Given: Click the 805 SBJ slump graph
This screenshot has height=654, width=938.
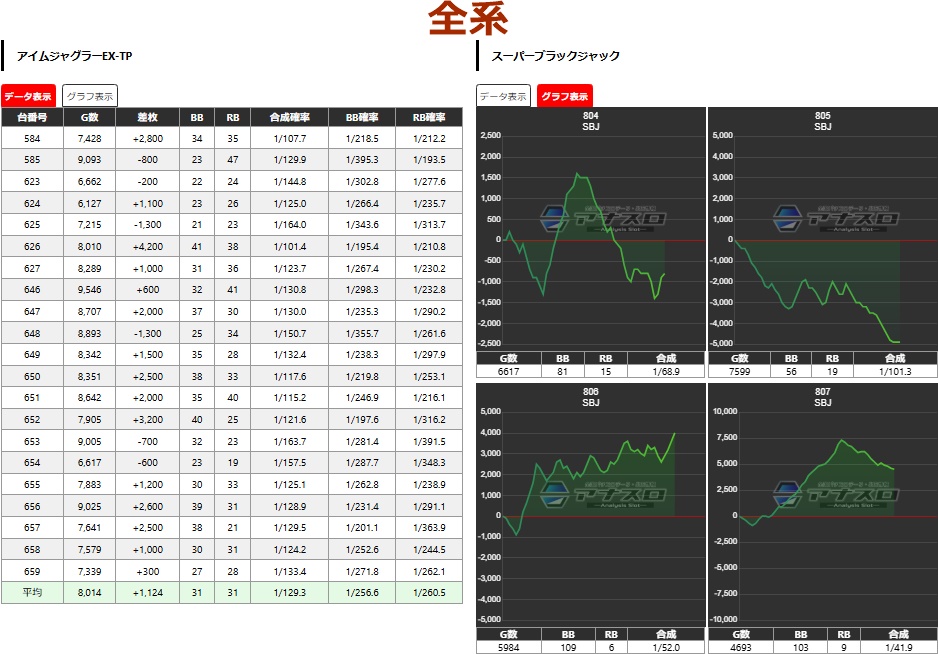Looking at the screenshot, I should 823,229.
